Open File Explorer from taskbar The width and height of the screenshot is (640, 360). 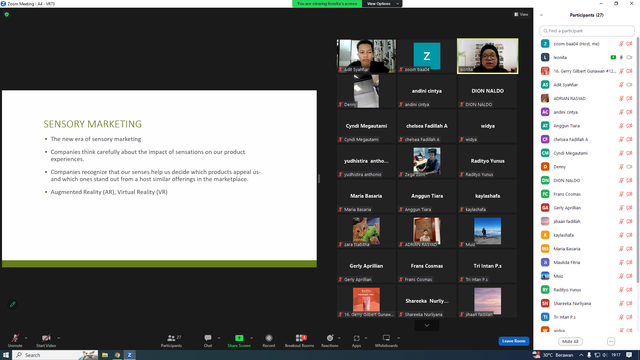click(105, 355)
